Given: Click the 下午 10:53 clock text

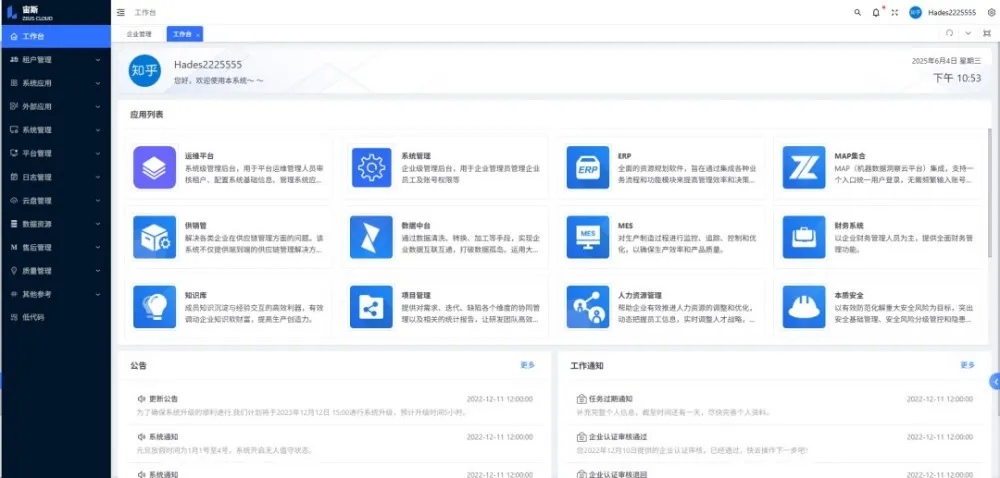Looking at the screenshot, I should (957, 78).
